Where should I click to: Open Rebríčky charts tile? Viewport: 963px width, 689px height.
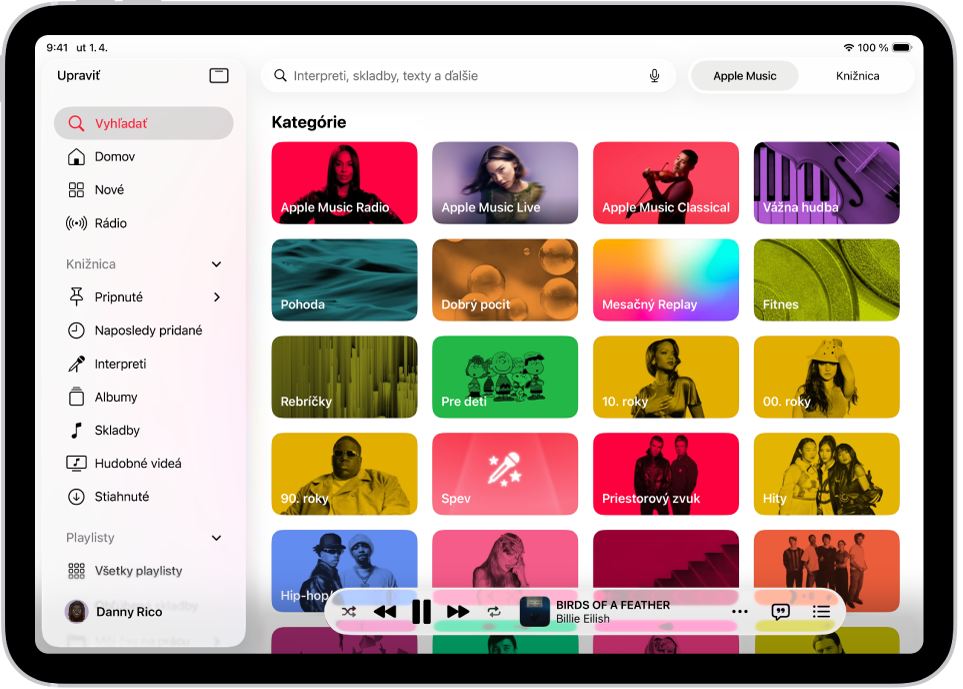tap(345, 377)
